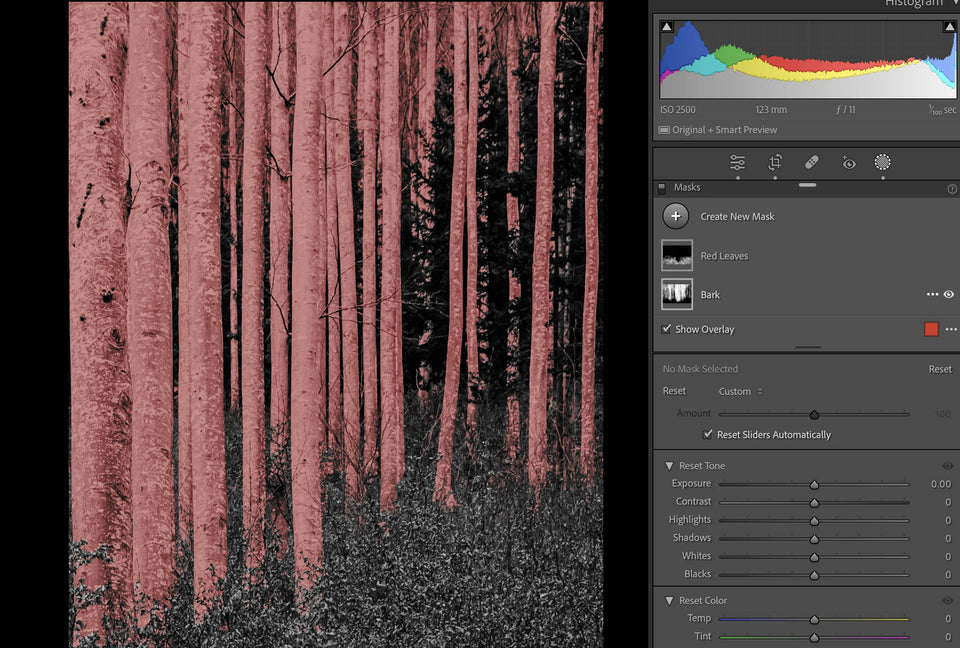The image size is (960, 648).
Task: Open the Masks panel help icon
Action: [x=951, y=188]
